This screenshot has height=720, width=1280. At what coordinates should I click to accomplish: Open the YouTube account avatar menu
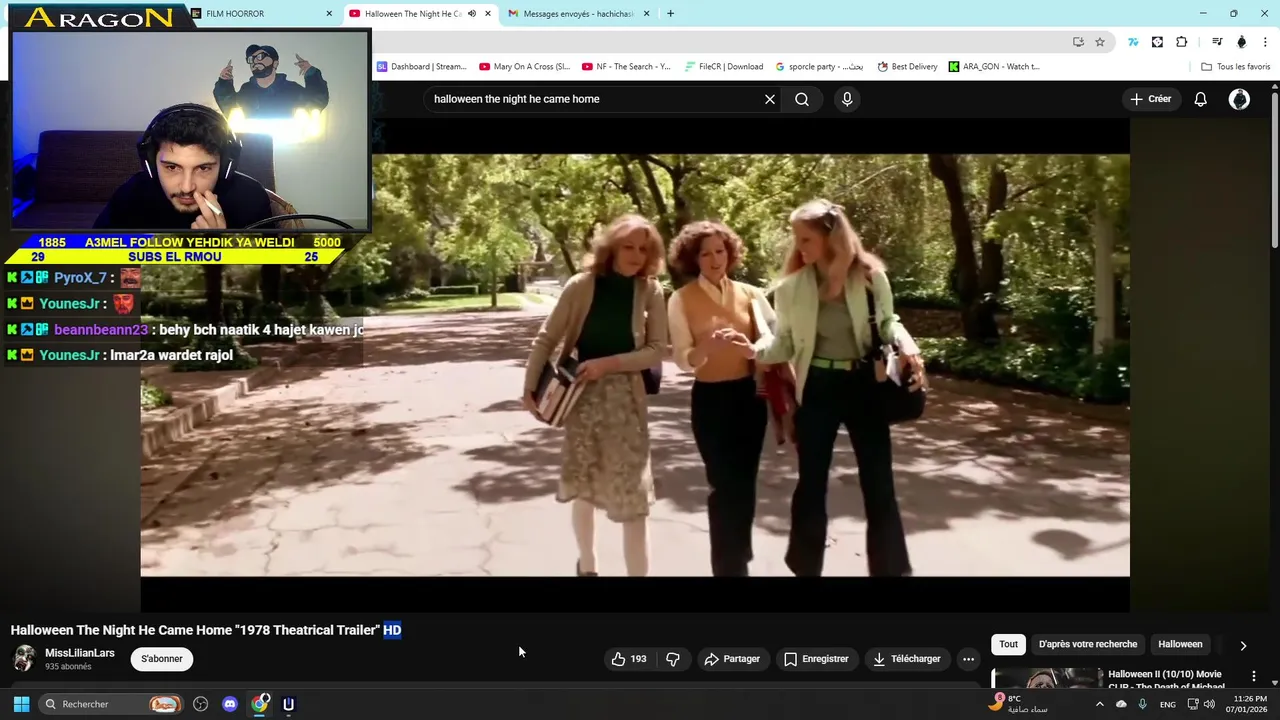coord(1239,99)
